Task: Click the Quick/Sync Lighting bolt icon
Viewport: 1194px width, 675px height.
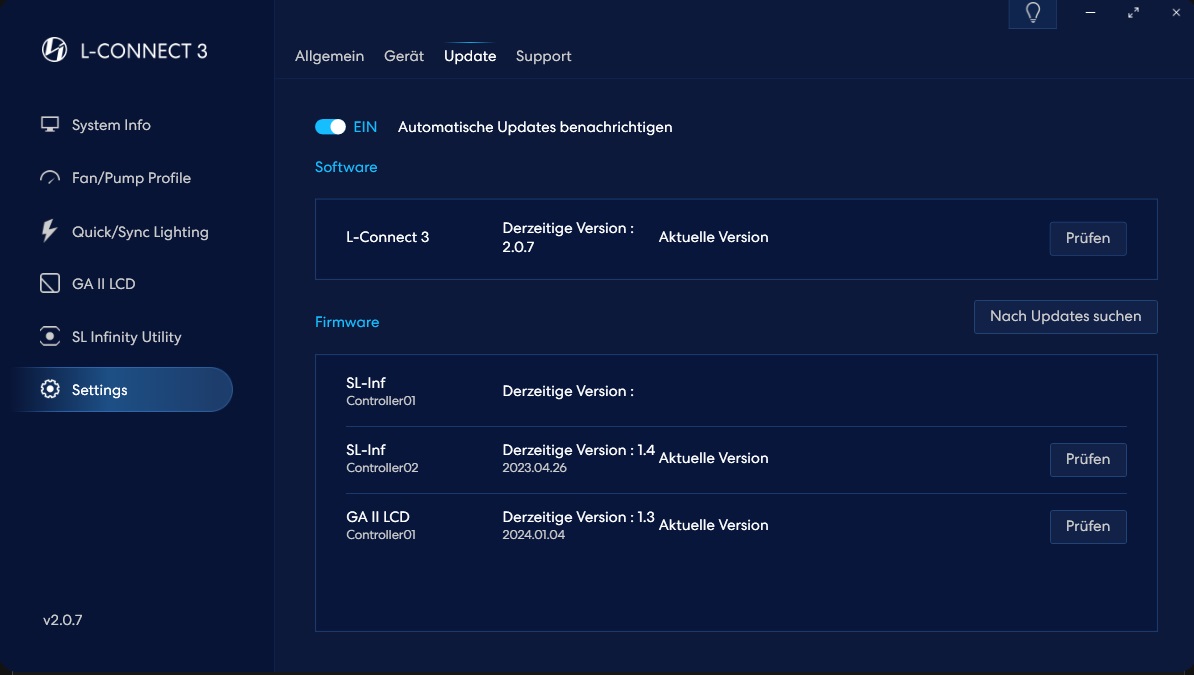Action: [x=49, y=231]
